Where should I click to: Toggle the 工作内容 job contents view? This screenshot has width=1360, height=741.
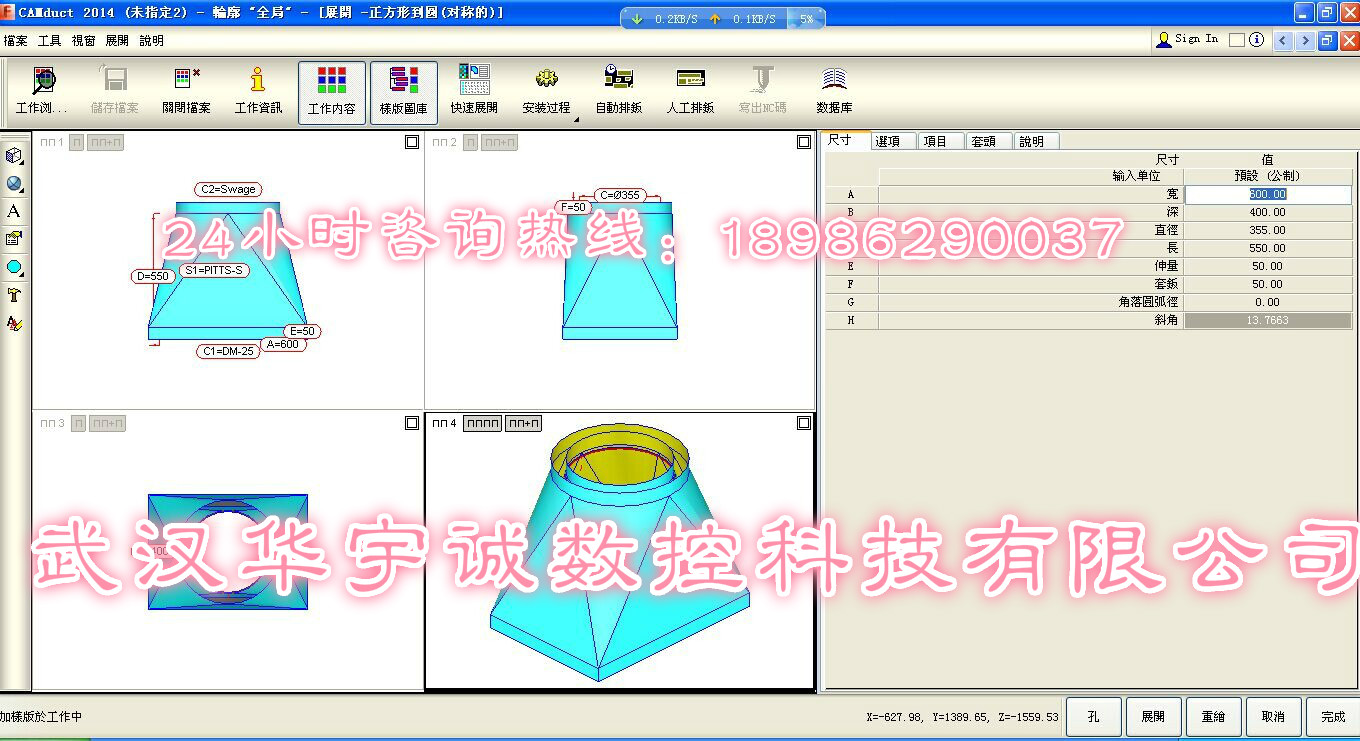point(331,92)
